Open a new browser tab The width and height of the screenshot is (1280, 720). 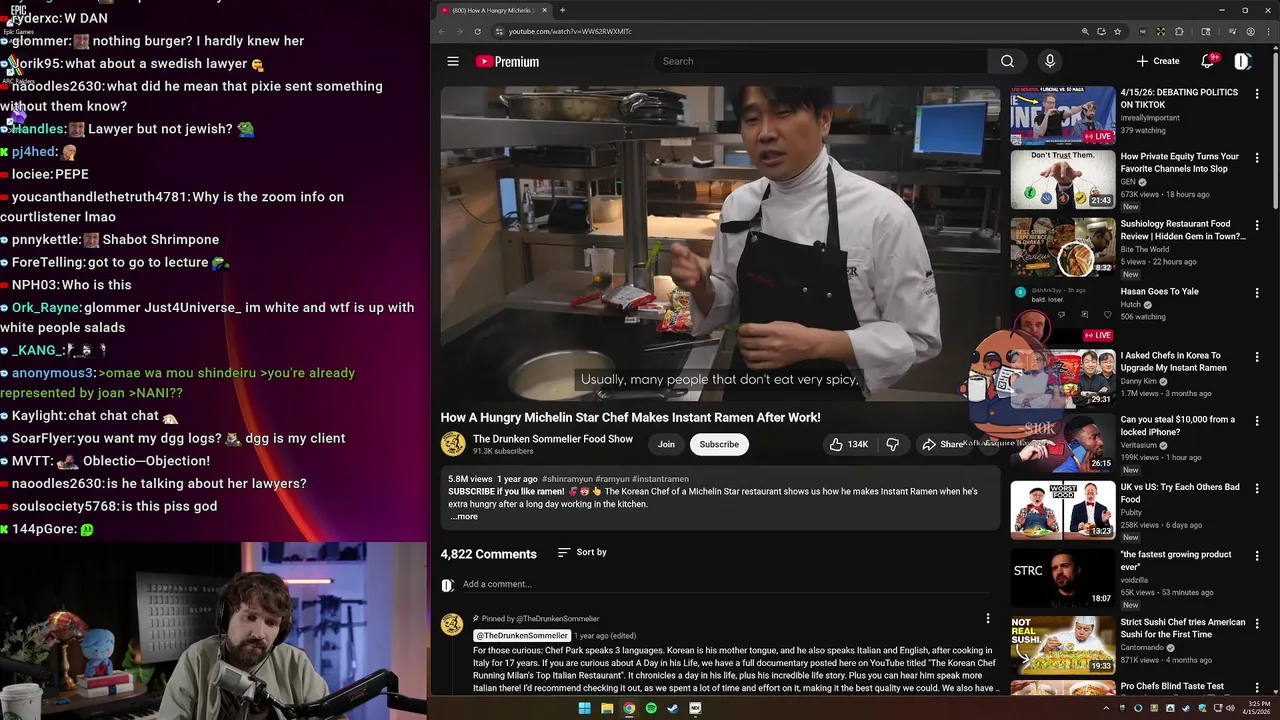(x=562, y=10)
